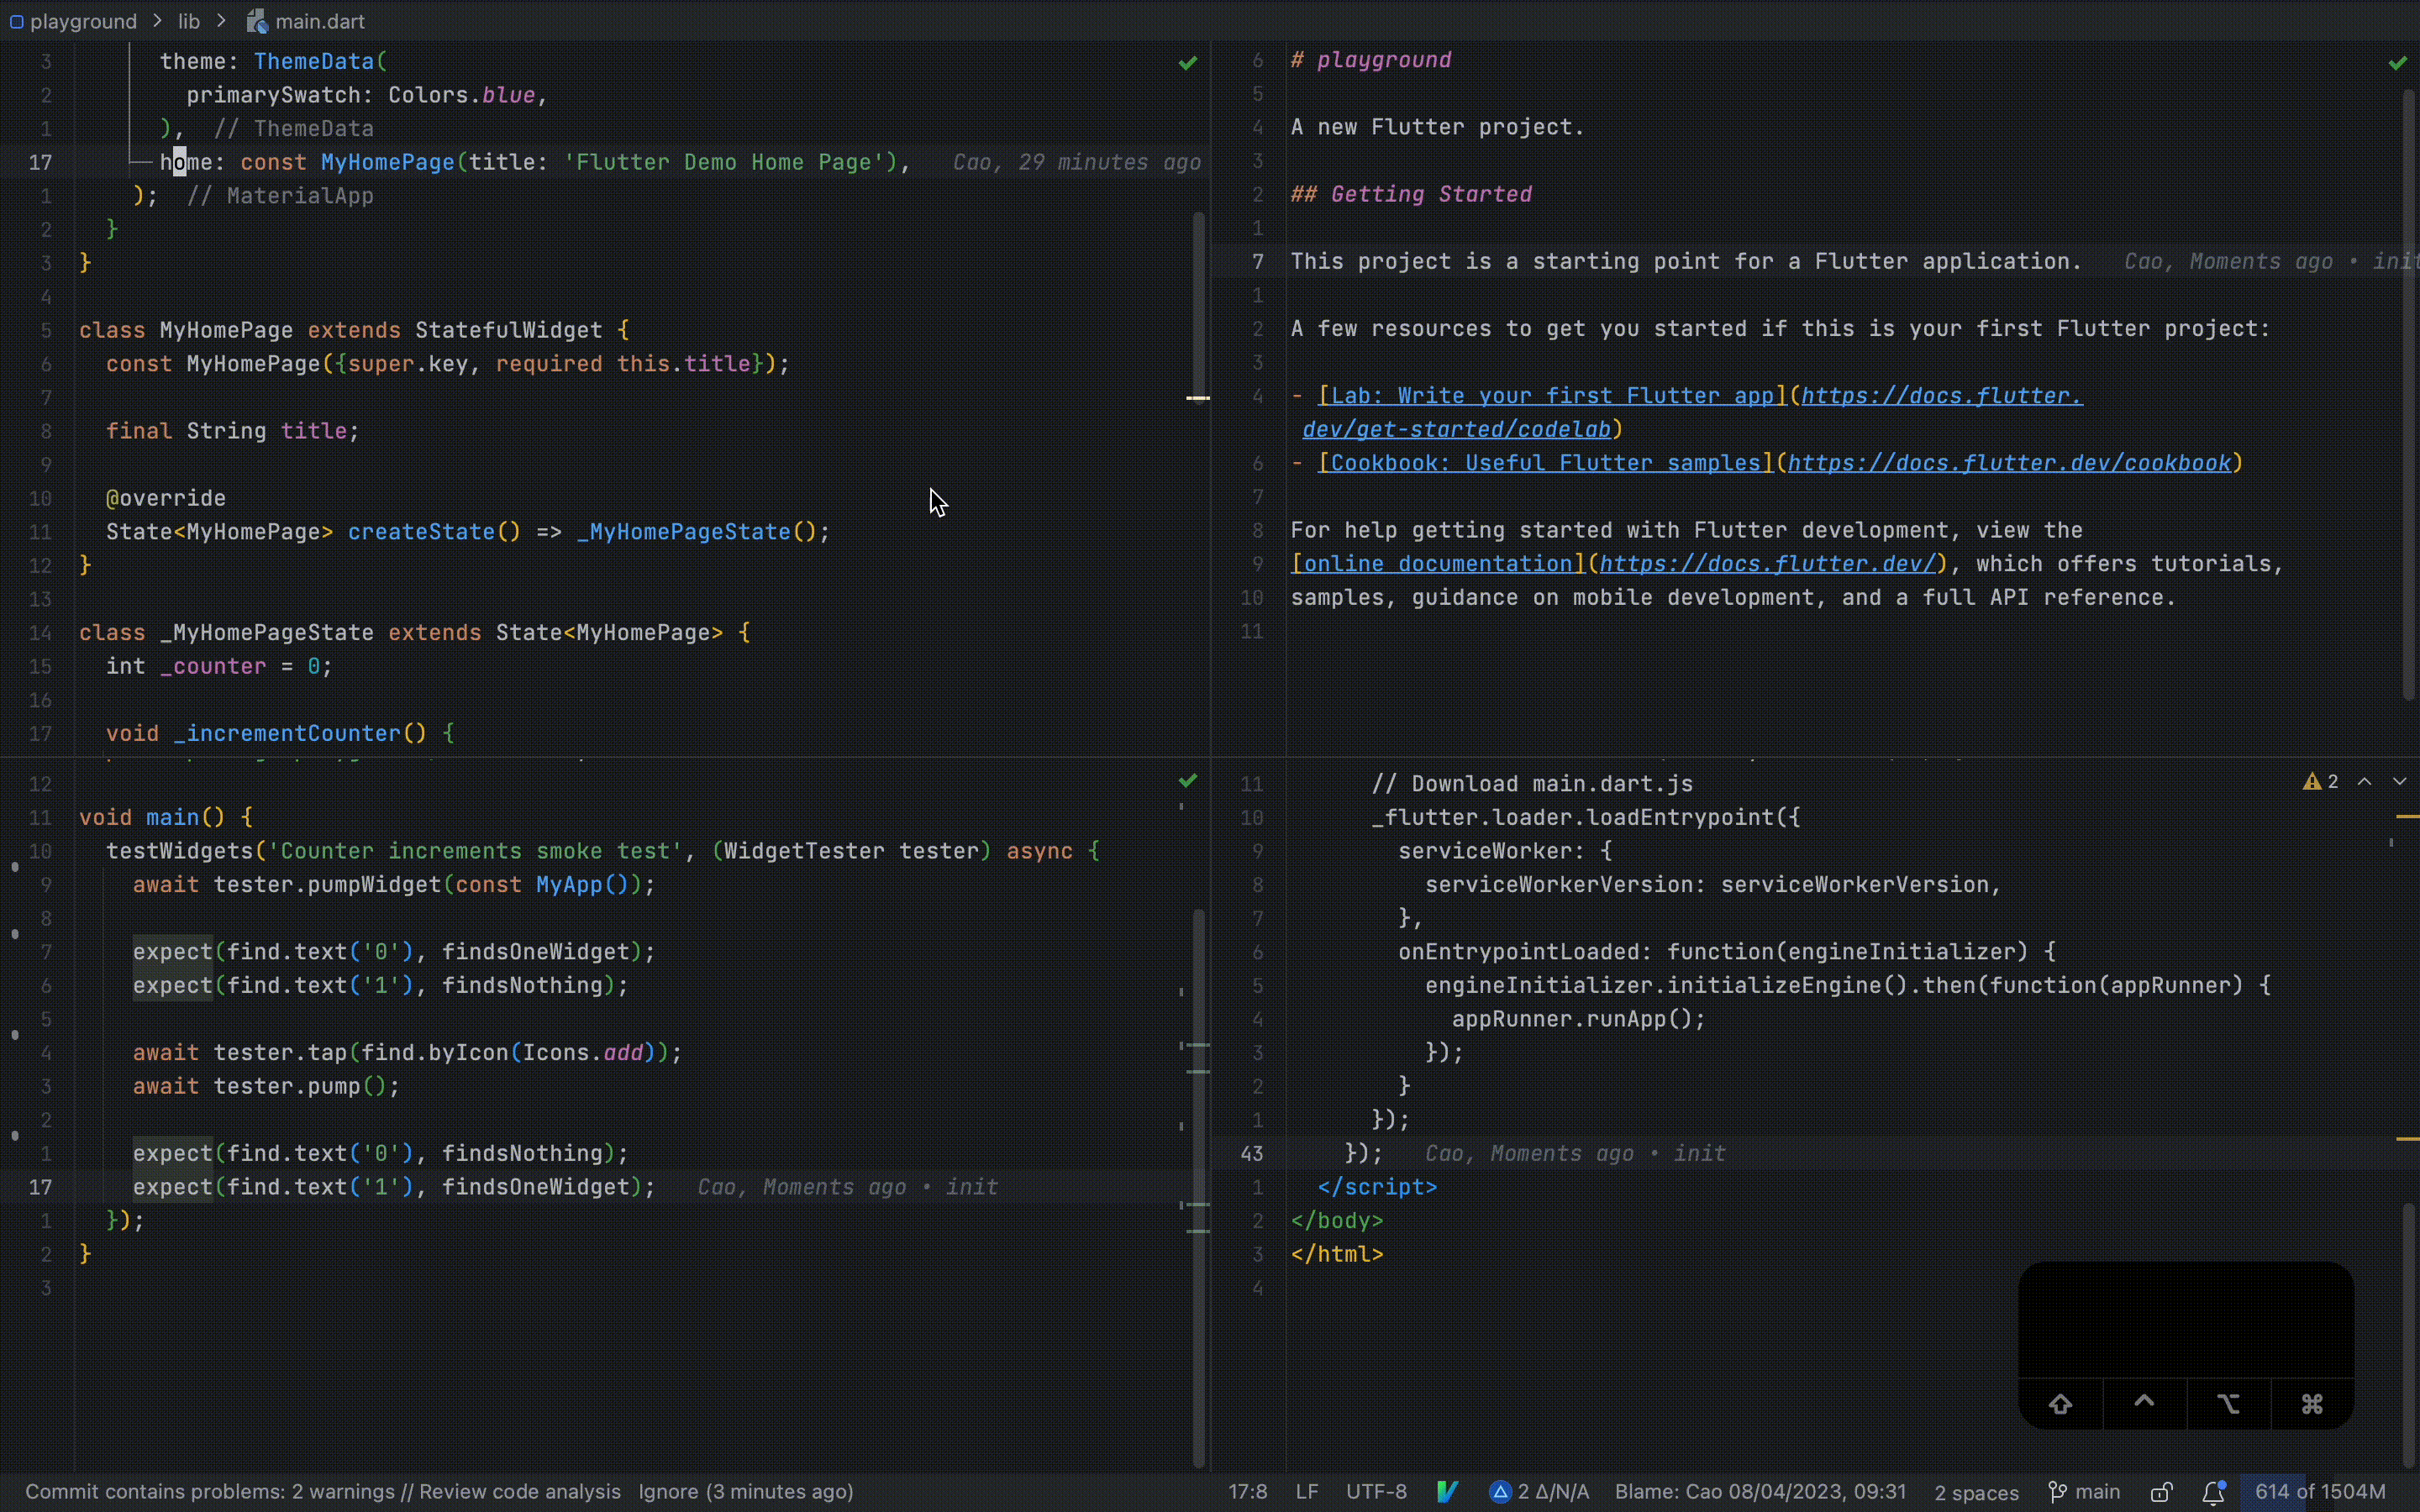Toggle the Shift key in the key overlay

click(x=2060, y=1404)
